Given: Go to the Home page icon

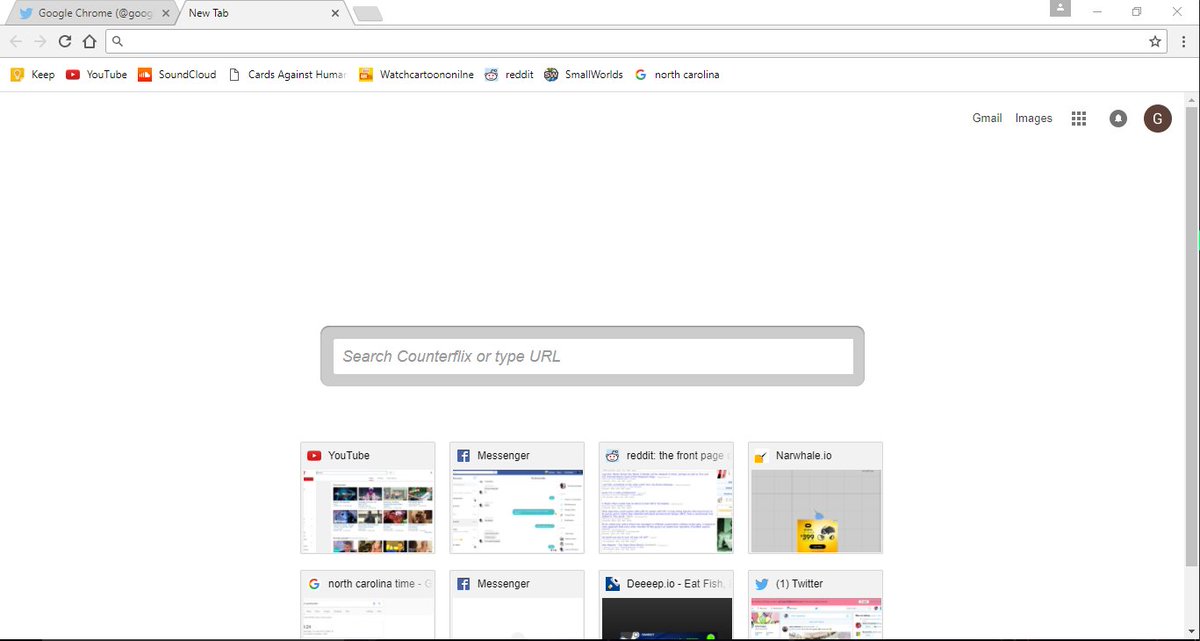Looking at the screenshot, I should pos(89,41).
